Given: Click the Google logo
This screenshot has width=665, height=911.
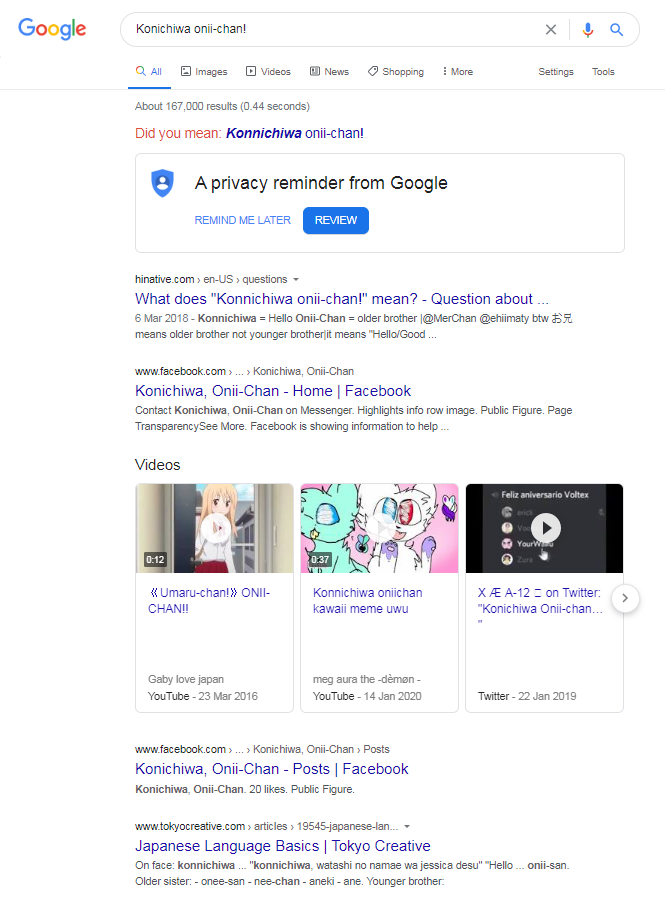Looking at the screenshot, I should [52, 28].
